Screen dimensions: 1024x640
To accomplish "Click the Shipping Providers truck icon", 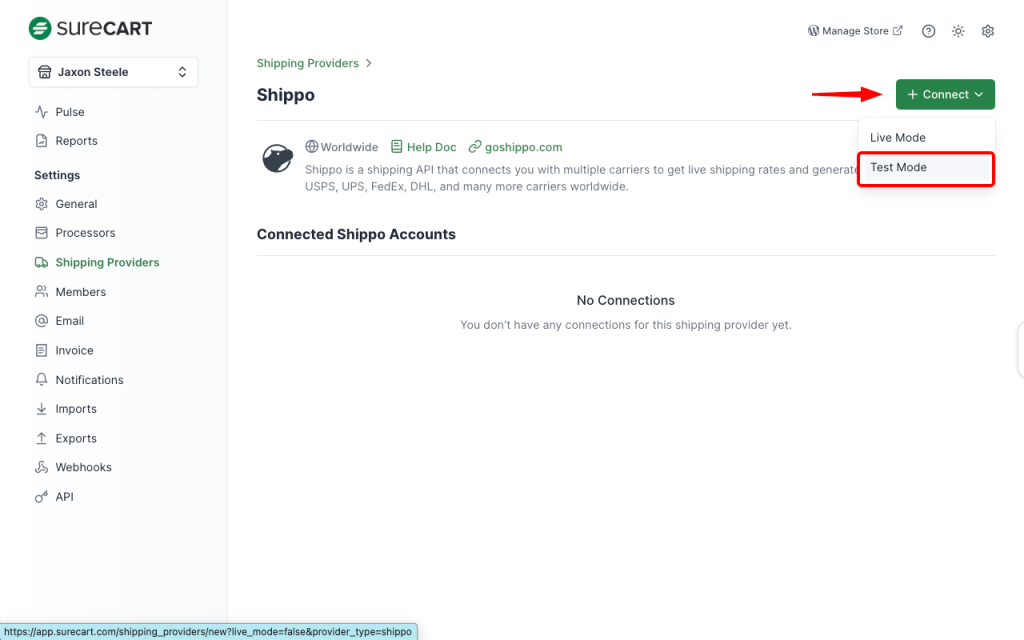I will pos(41,262).
